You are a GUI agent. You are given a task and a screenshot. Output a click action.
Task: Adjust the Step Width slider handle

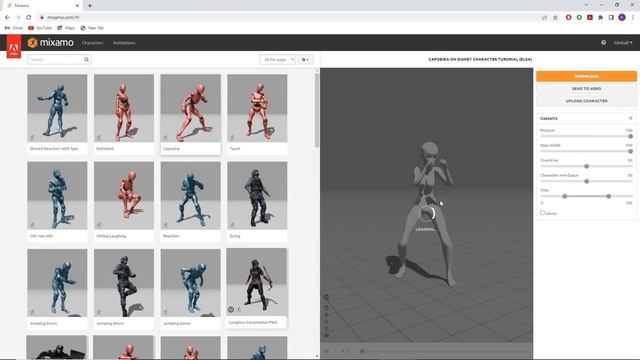[x=630, y=151]
